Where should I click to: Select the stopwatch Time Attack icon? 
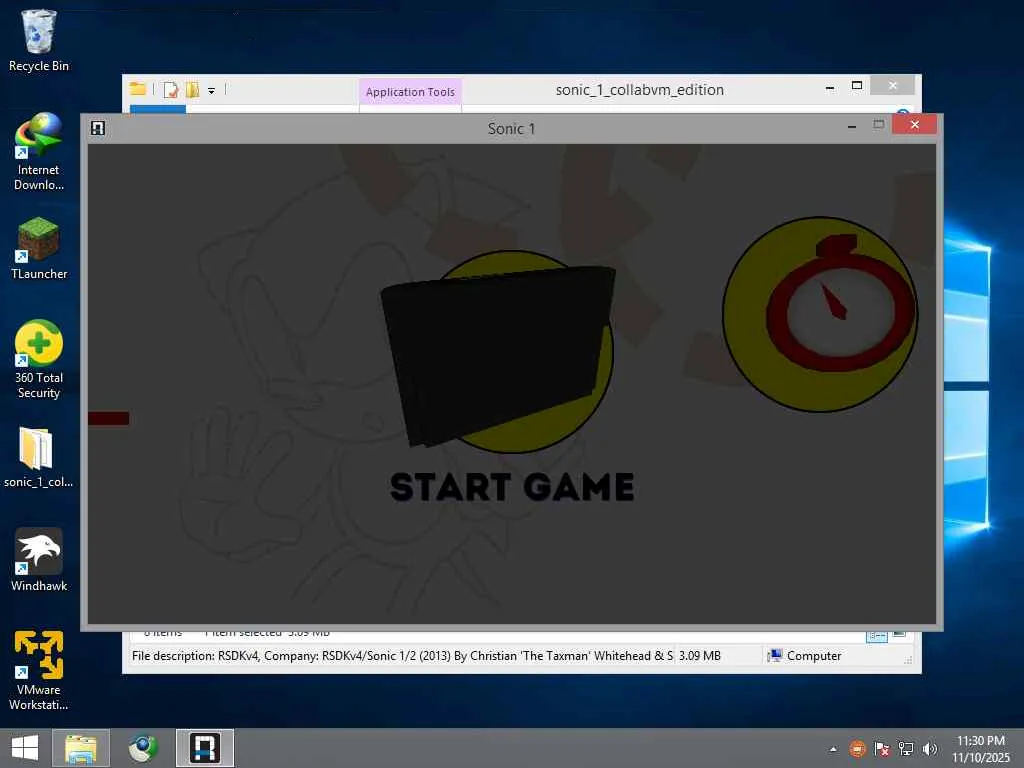(820, 314)
